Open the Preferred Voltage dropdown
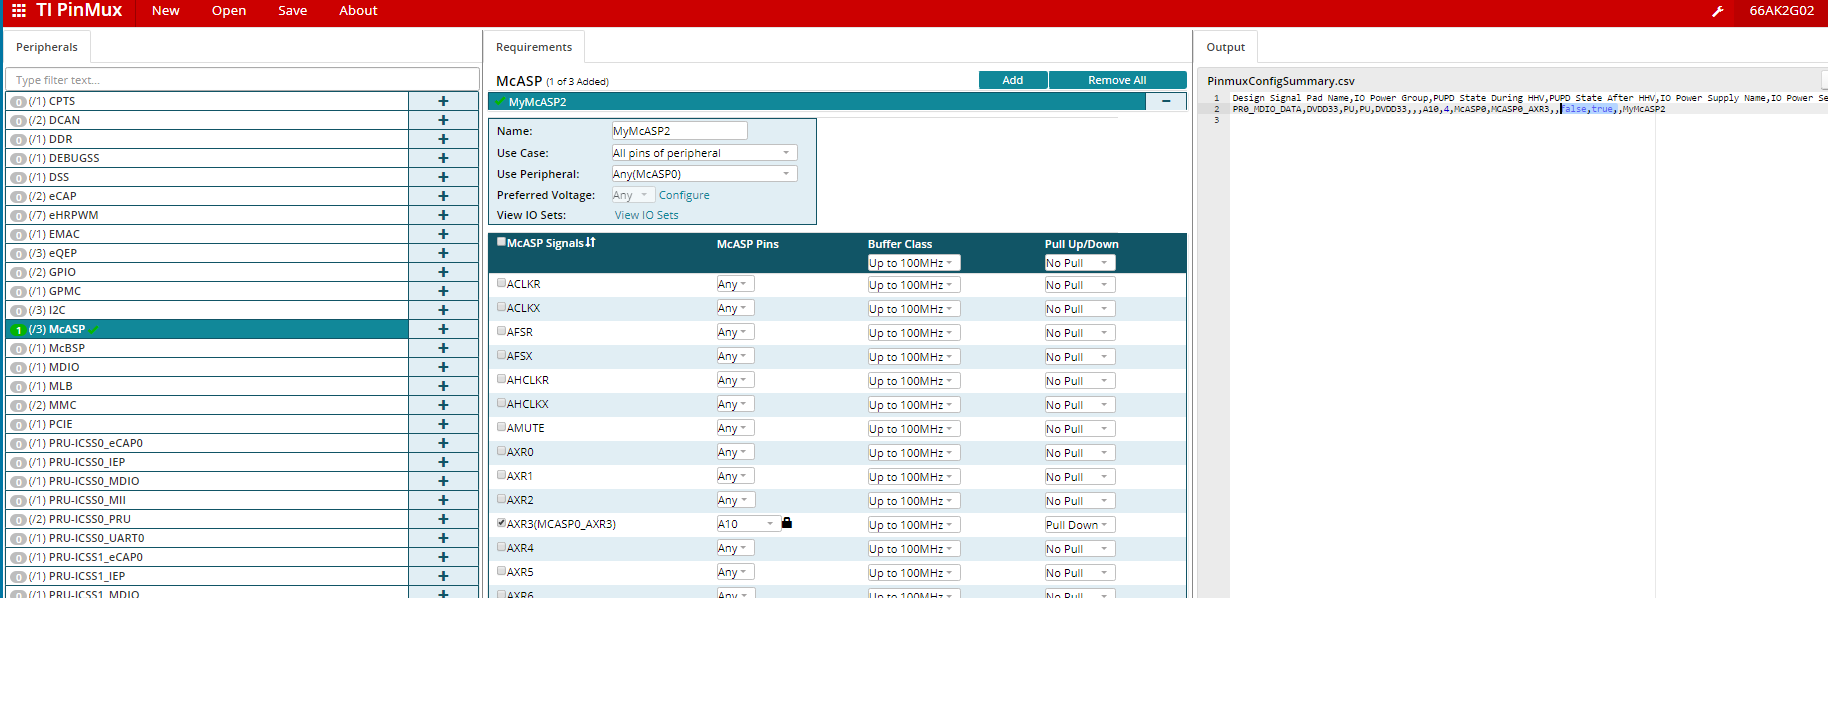Viewport: 1828px width, 725px height. (632, 195)
